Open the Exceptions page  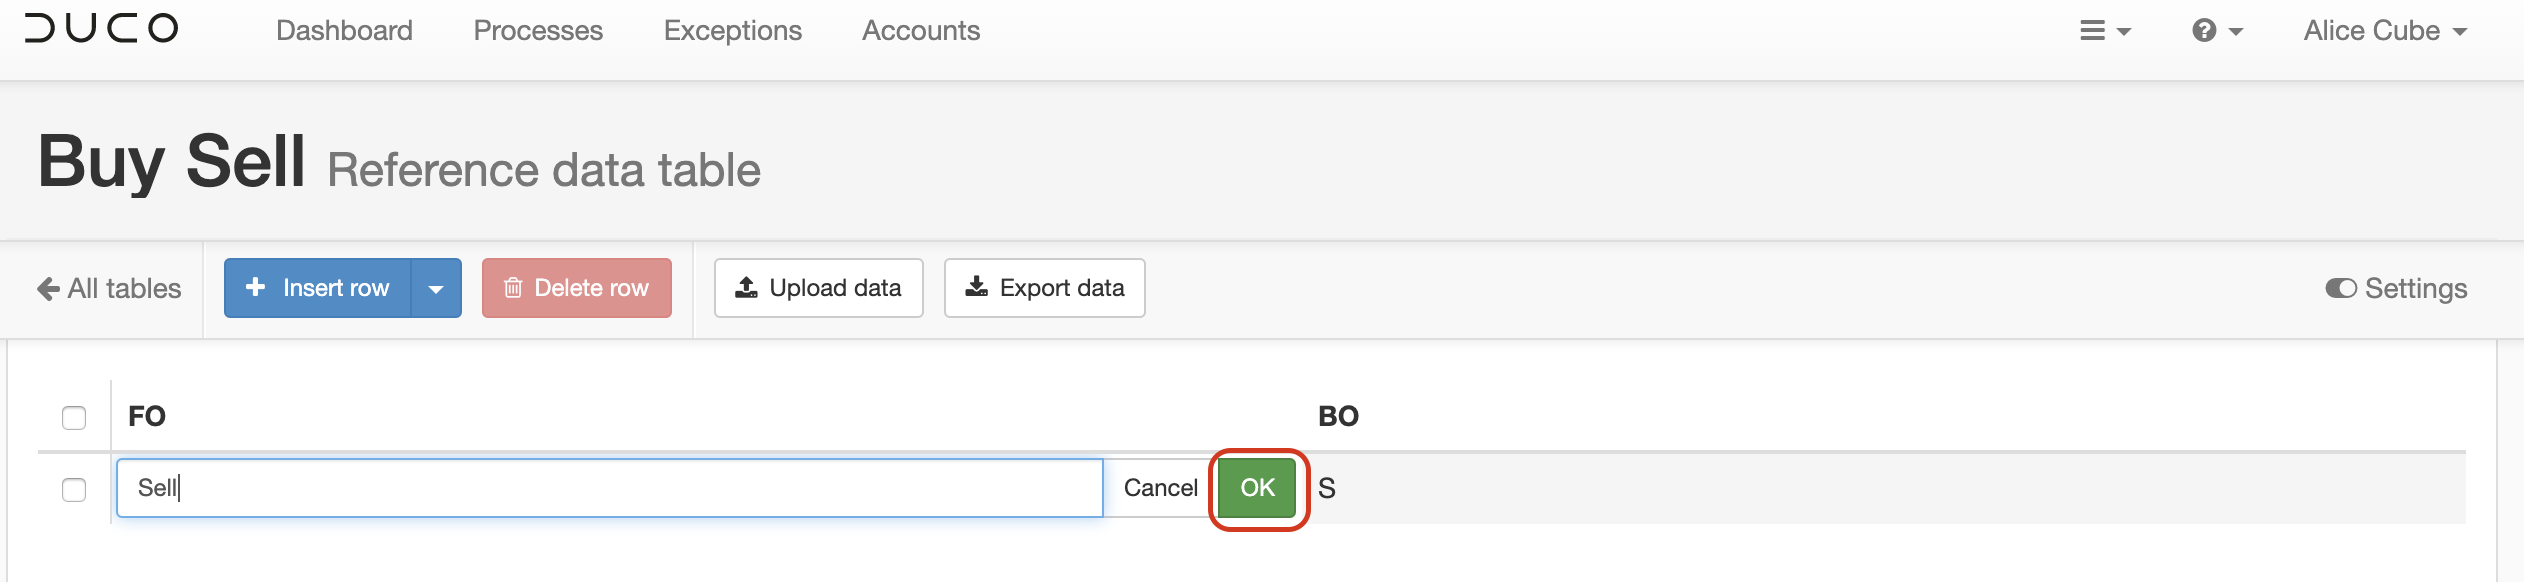pyautogui.click(x=733, y=31)
